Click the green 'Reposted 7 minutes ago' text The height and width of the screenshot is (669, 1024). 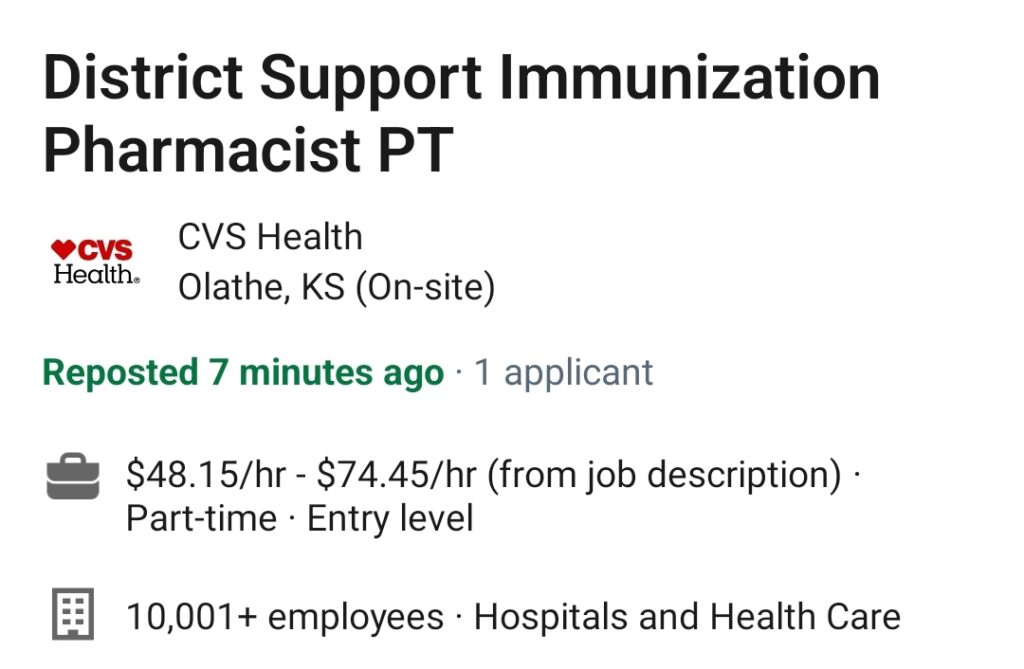click(243, 373)
